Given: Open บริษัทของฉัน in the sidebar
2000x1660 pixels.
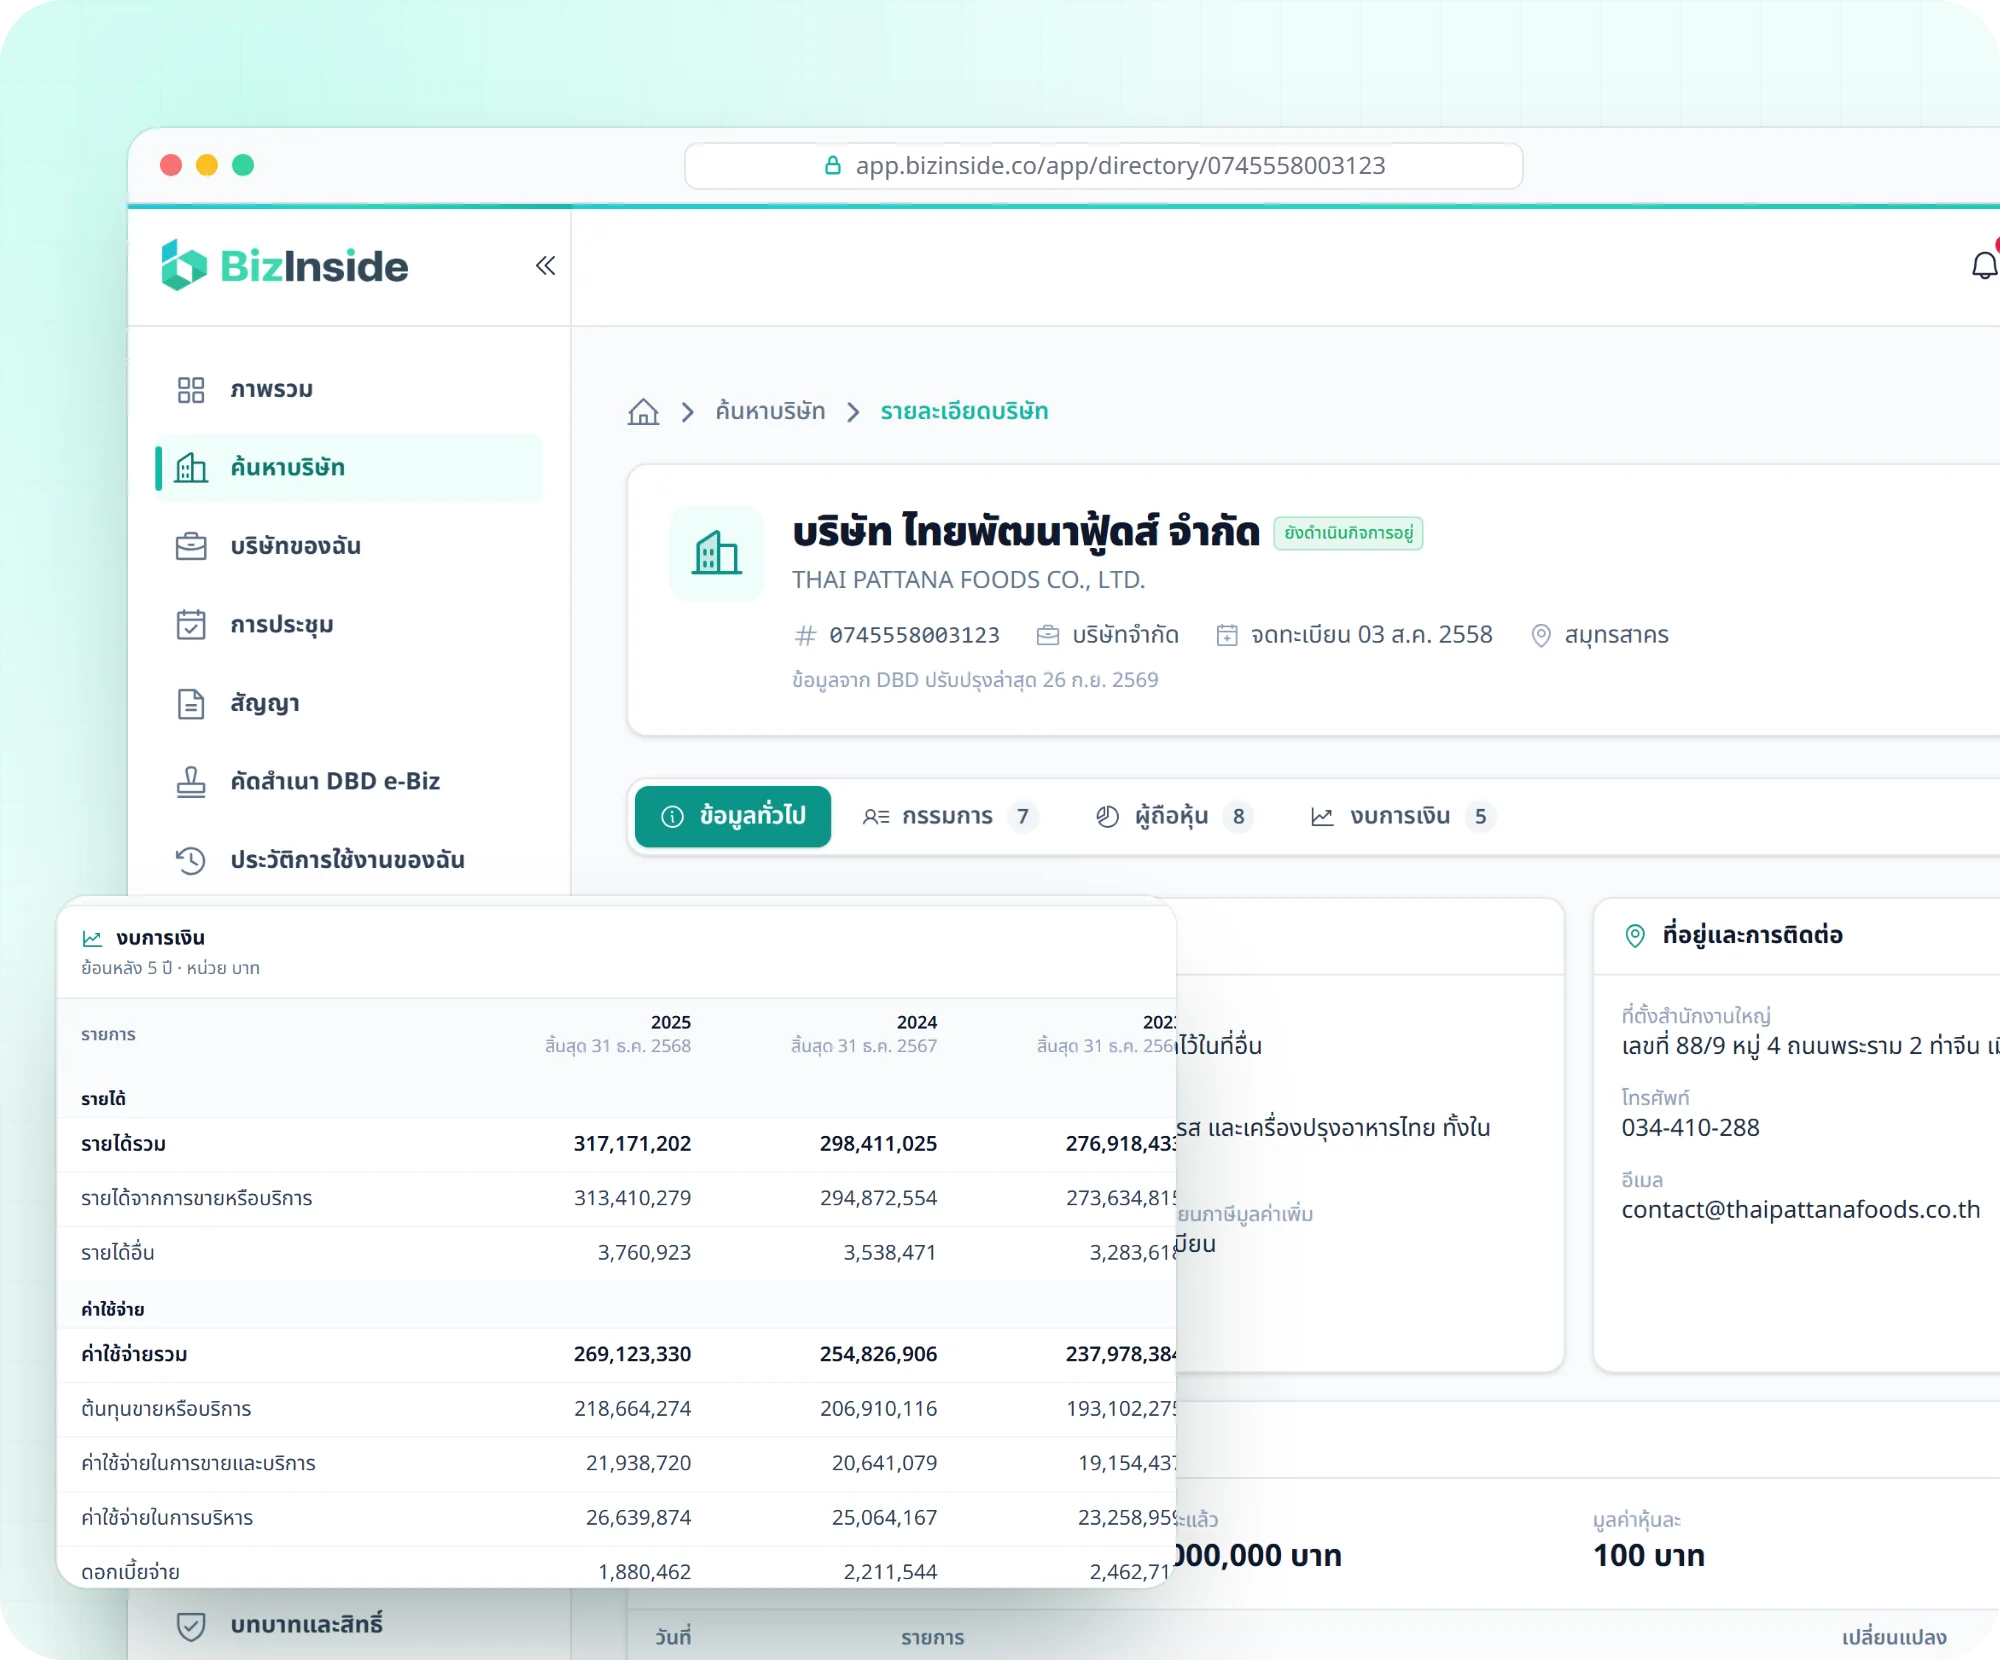Looking at the screenshot, I should pos(349,546).
